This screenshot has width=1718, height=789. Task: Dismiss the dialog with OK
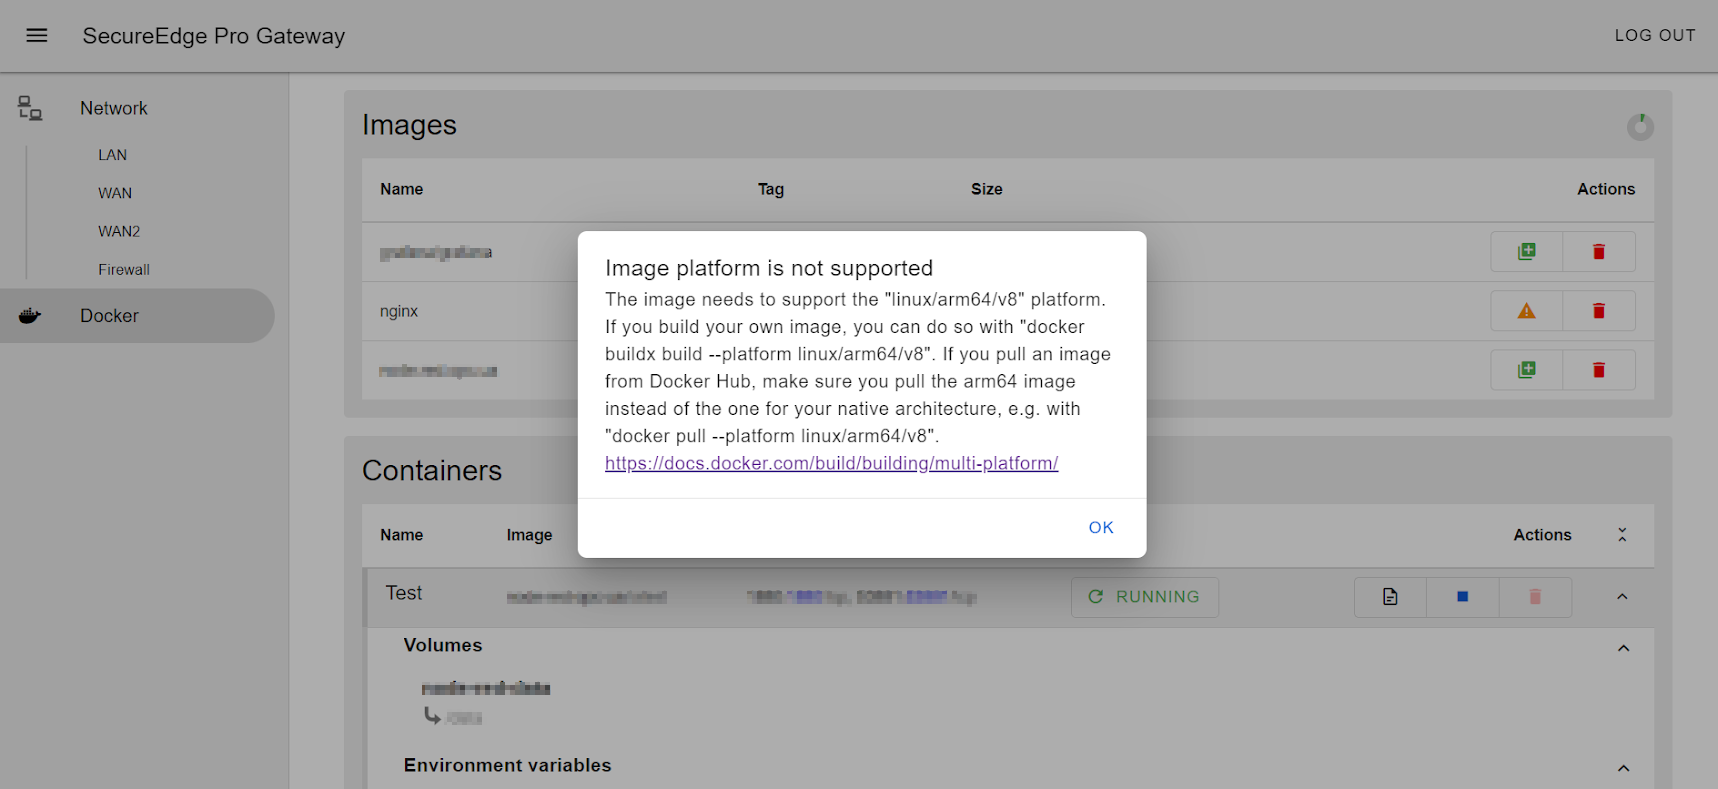1101,528
